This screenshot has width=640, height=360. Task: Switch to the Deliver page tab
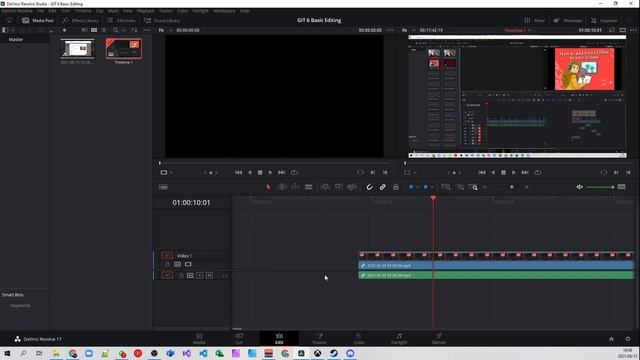coord(439,339)
